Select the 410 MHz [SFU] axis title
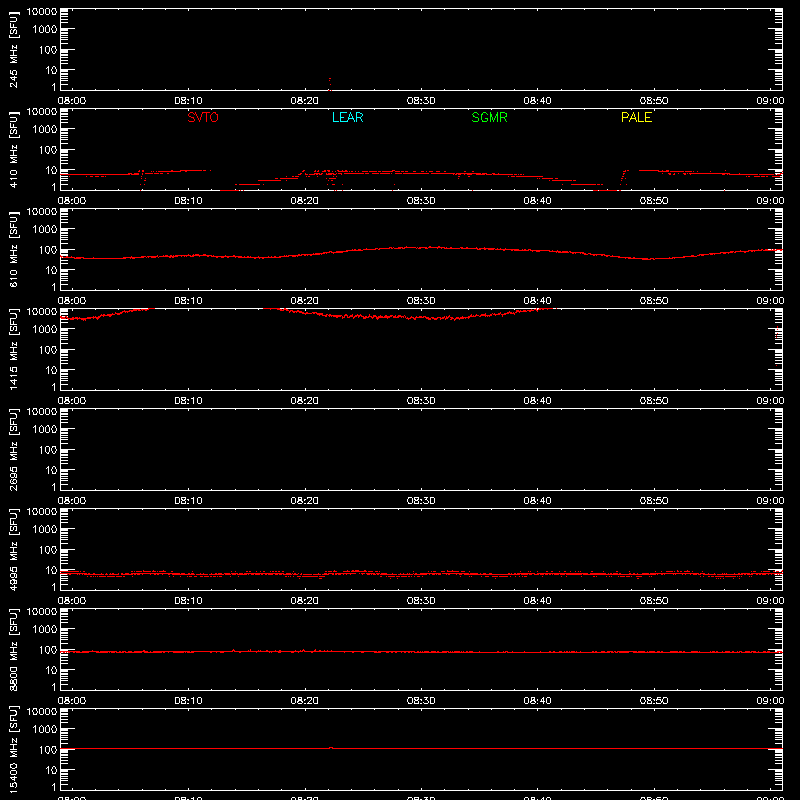Viewport: 800px width, 800px height. click(13, 149)
